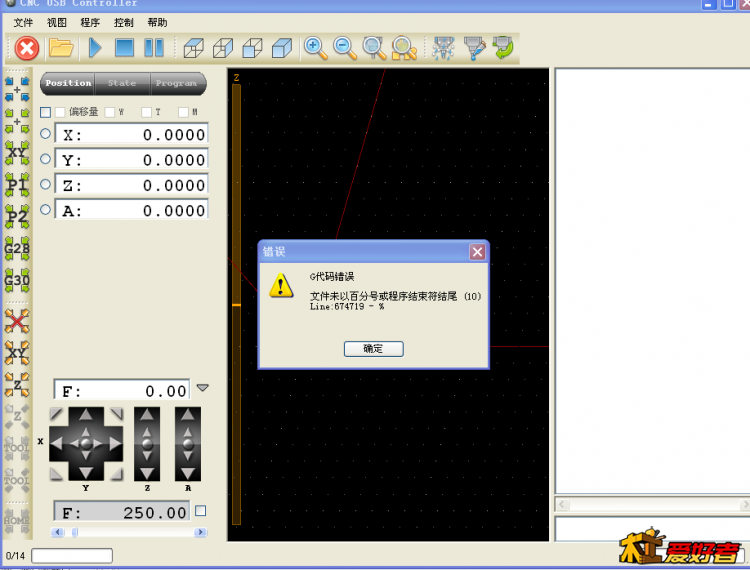Select the first cube top view icon

click(x=194, y=48)
